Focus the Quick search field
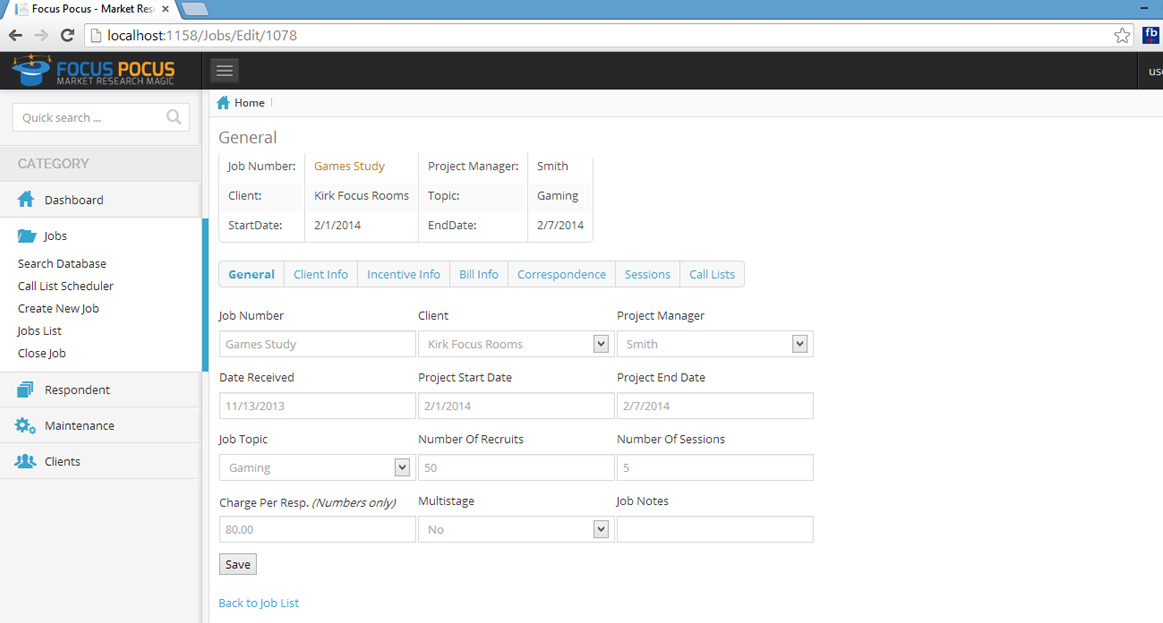The image size is (1163, 623). 101,117
